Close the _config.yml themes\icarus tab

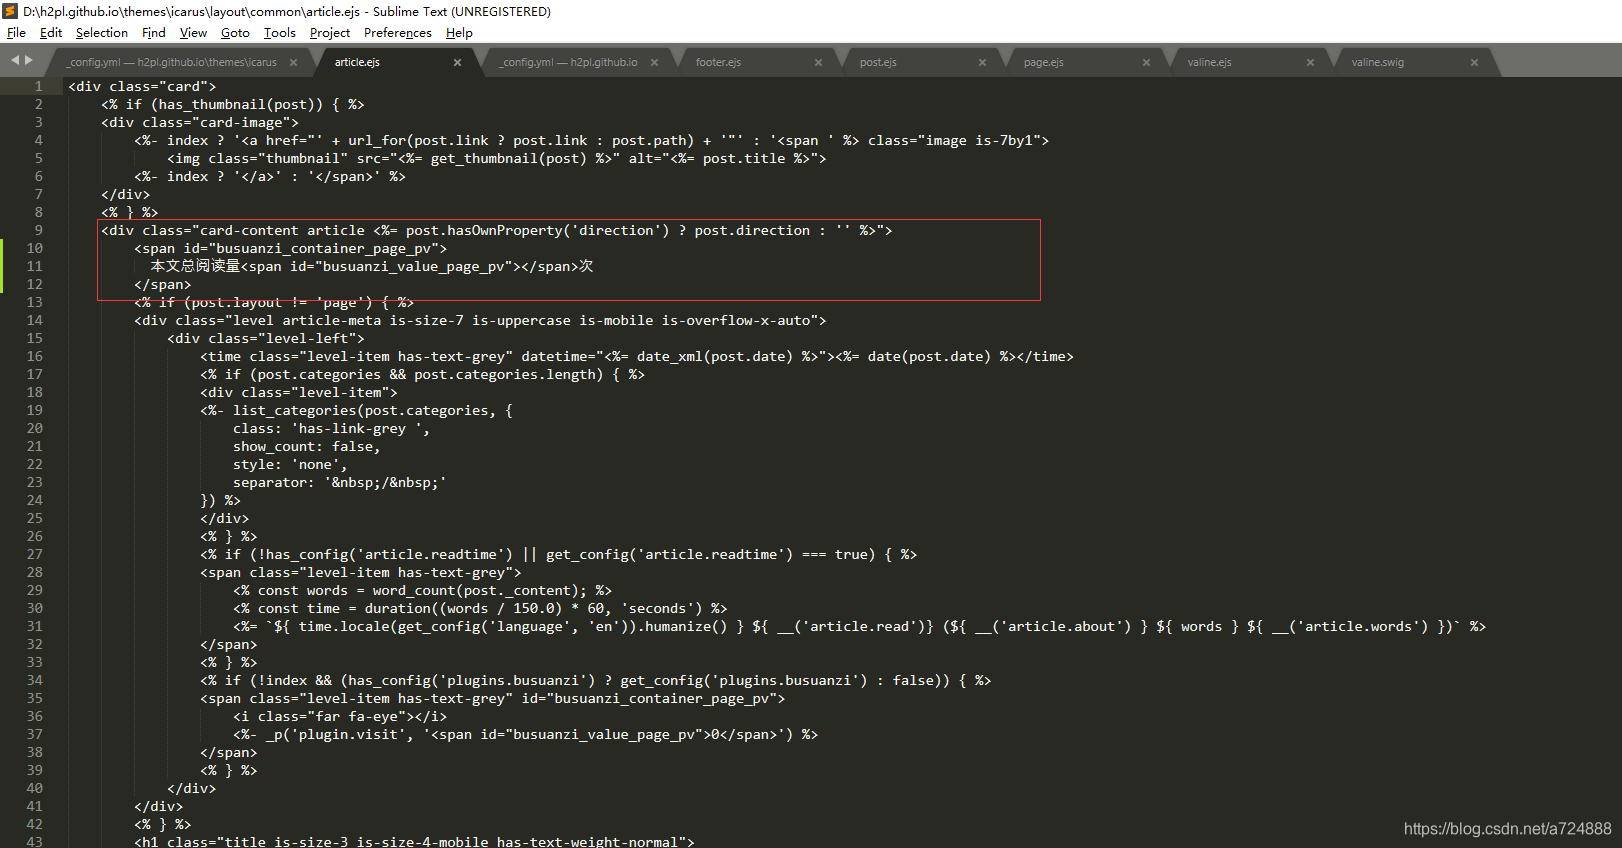point(293,62)
